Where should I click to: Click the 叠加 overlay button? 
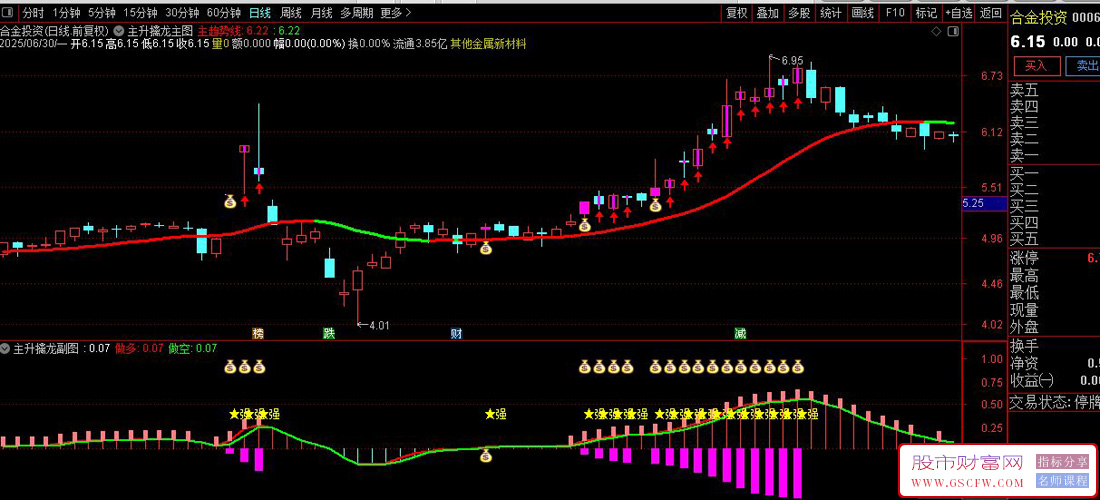tap(767, 13)
